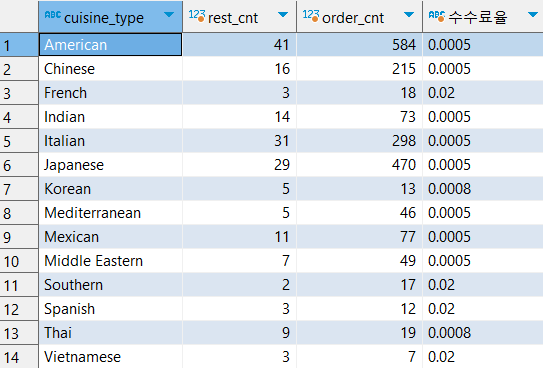
Task: Select the Italian cell
Action: point(110,141)
